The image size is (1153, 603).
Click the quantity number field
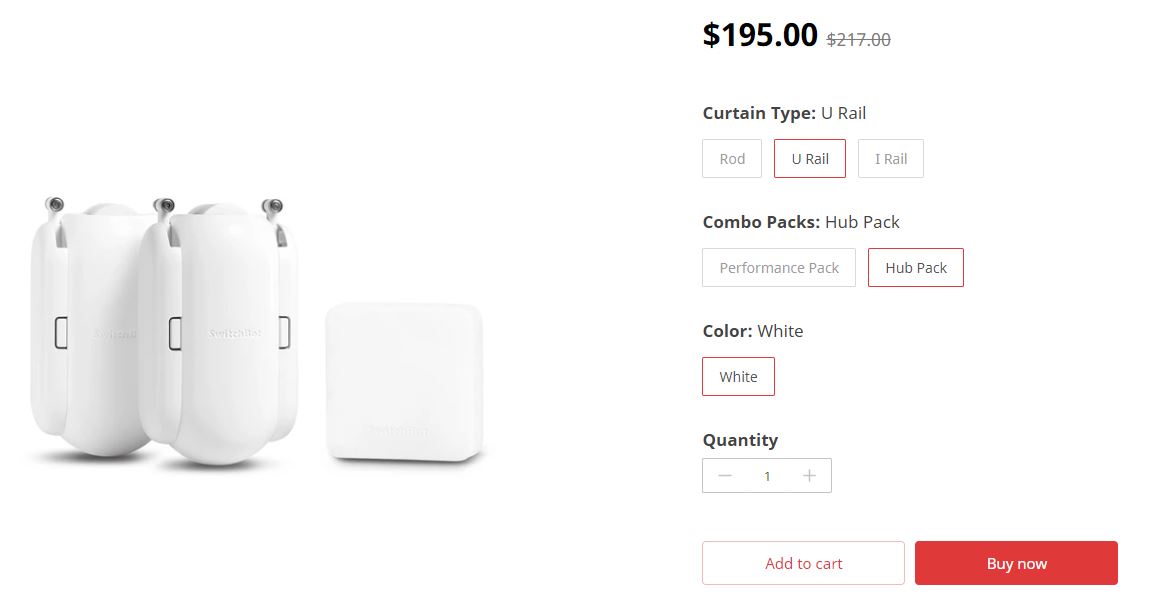coord(767,476)
